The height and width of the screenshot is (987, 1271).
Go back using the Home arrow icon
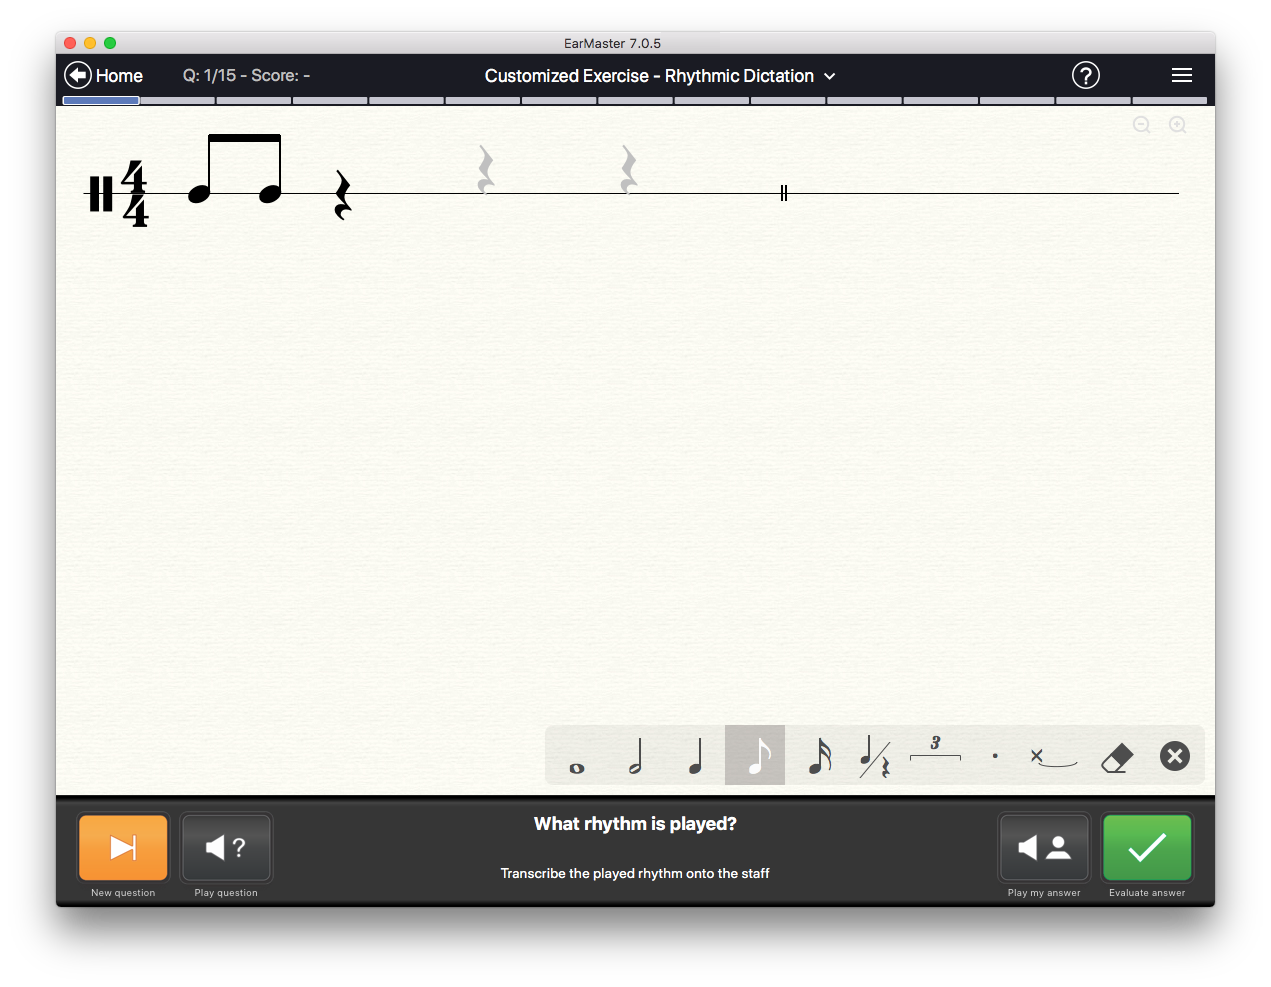tap(78, 75)
